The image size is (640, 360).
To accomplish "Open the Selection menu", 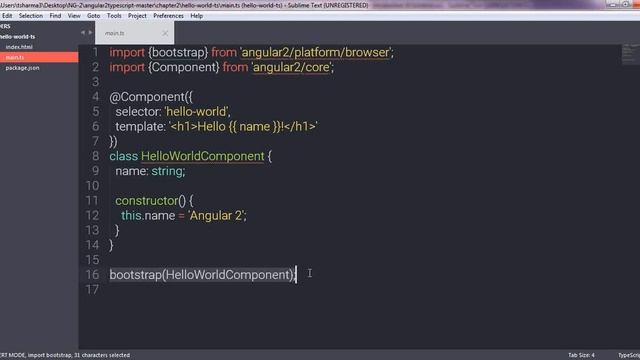I will pyautogui.click(x=31, y=16).
